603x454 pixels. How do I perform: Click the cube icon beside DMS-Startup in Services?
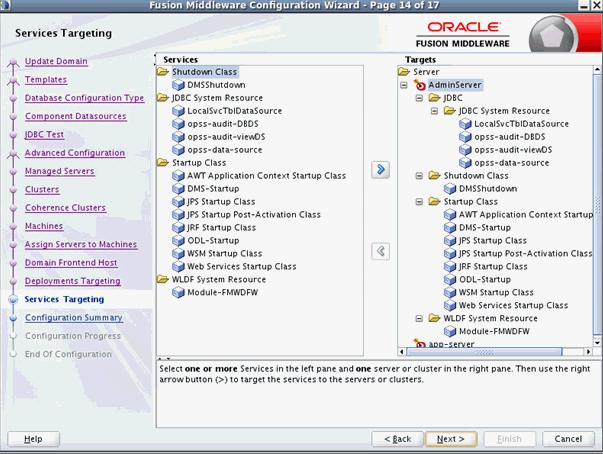click(178, 189)
